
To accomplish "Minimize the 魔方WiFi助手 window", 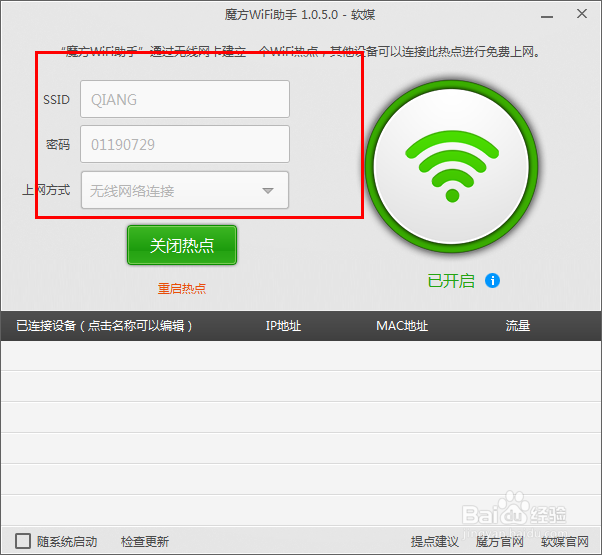I will tap(547, 16).
